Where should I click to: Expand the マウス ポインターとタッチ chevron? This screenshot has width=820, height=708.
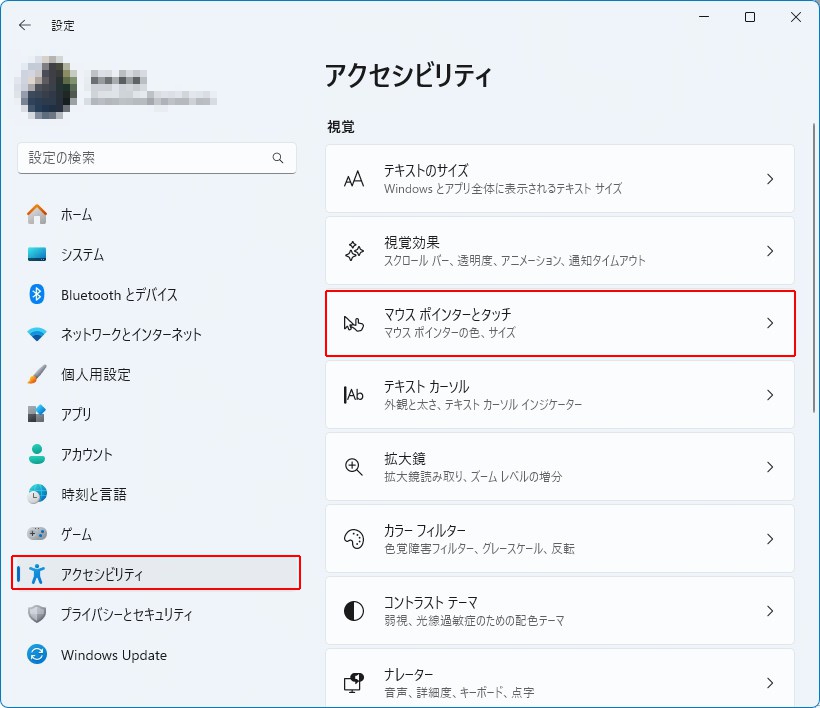(x=769, y=323)
